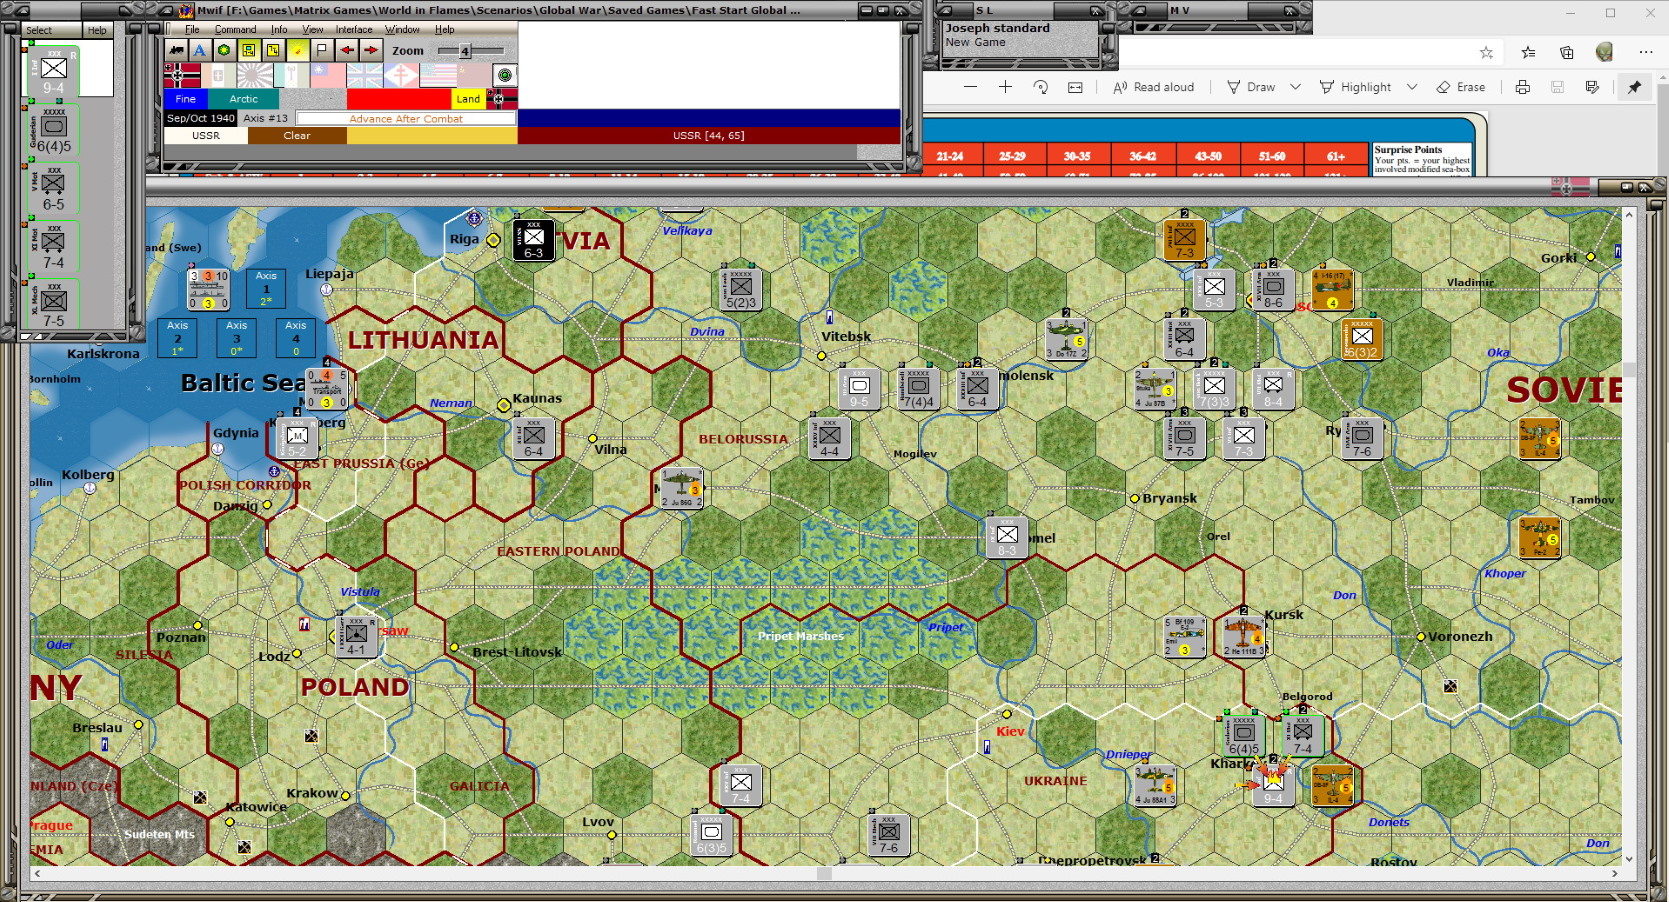Screen dimensions: 1669x902
Task: Open the View menu
Action: (313, 30)
